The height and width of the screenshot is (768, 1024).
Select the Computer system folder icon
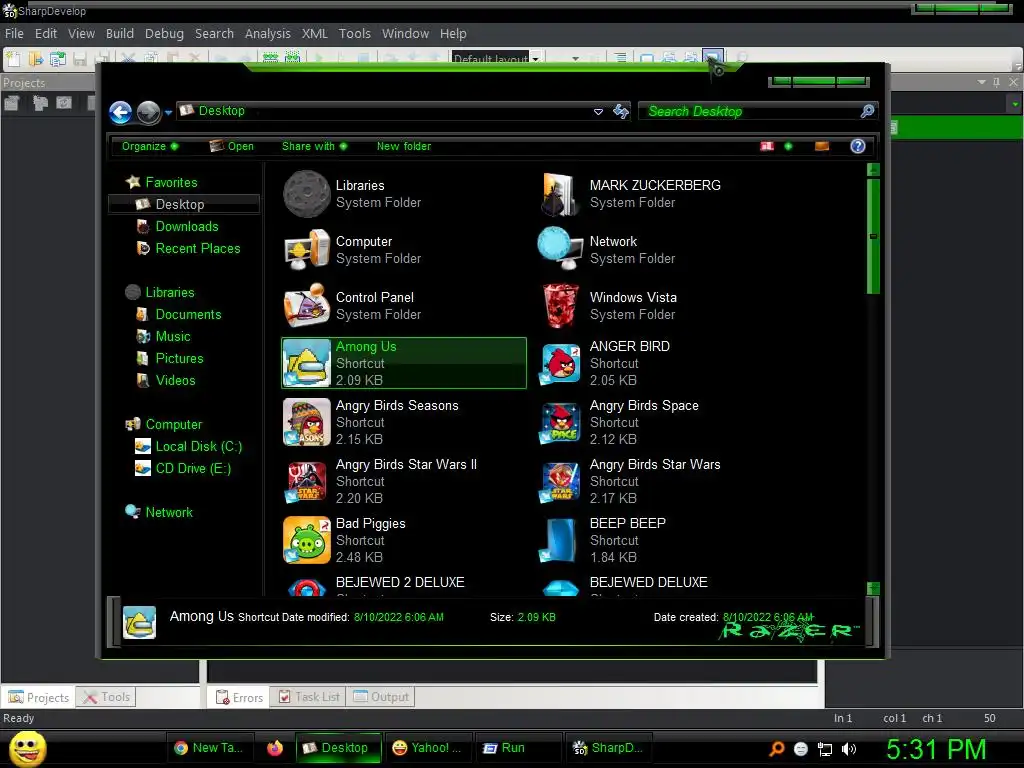pos(307,250)
